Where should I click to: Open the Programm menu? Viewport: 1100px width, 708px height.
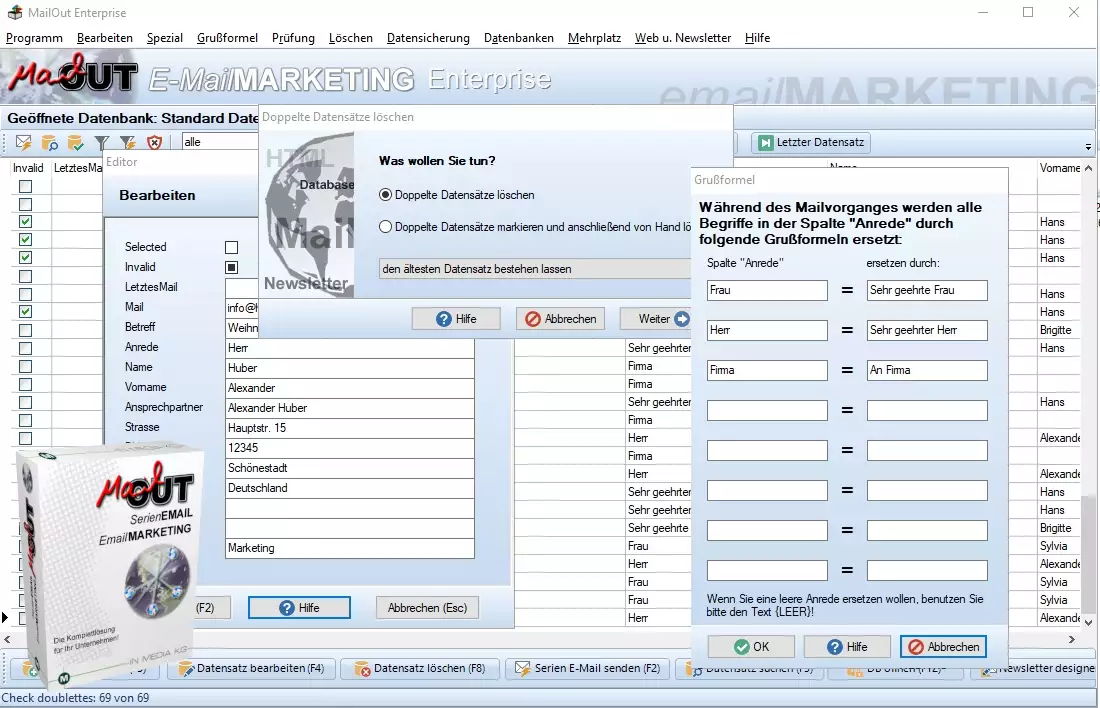tap(34, 38)
